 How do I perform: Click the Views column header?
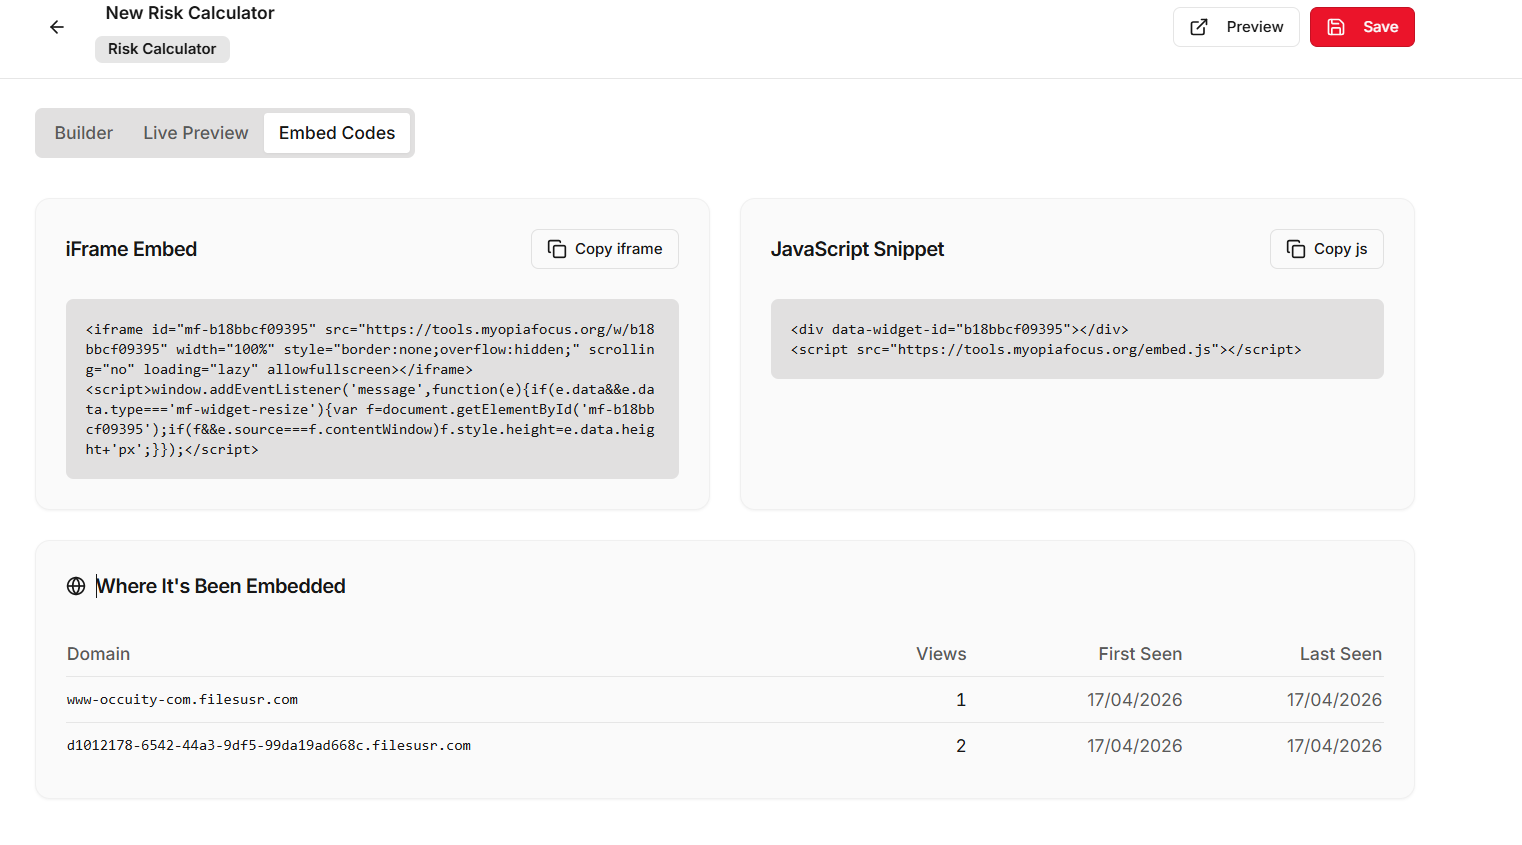941,654
